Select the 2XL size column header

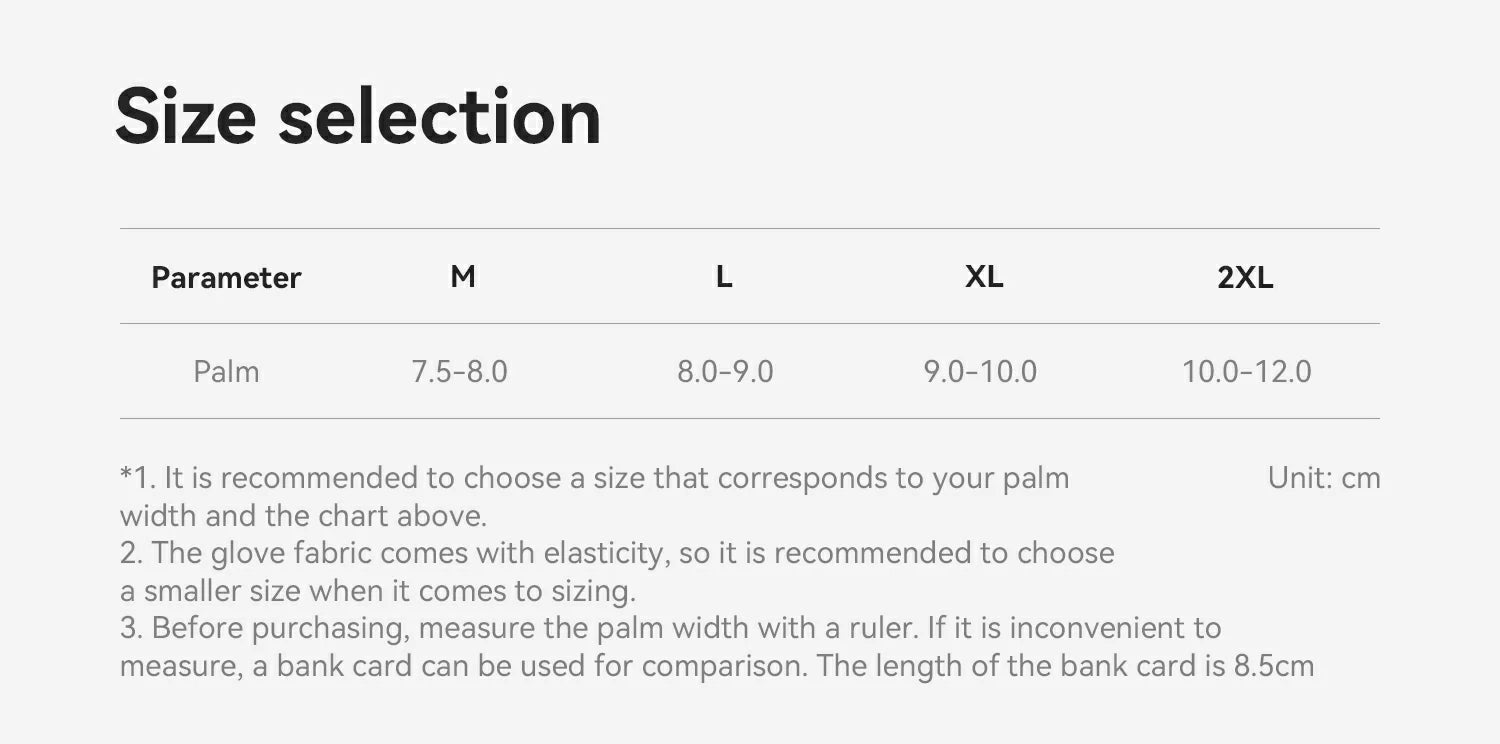(x=1245, y=277)
